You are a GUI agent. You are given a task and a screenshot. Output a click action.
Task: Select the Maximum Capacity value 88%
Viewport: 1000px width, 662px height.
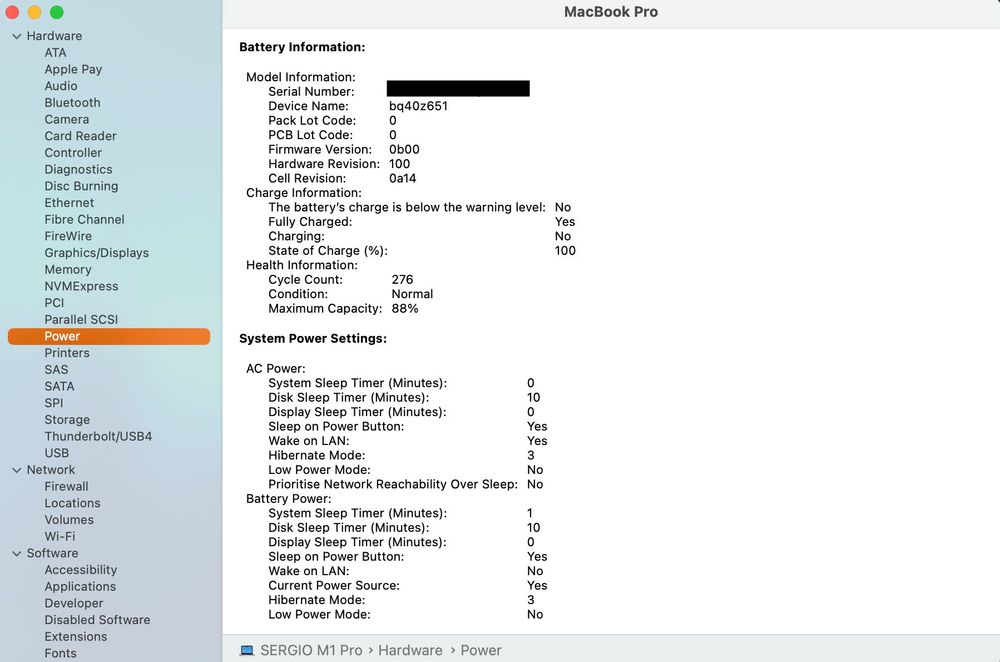405,309
